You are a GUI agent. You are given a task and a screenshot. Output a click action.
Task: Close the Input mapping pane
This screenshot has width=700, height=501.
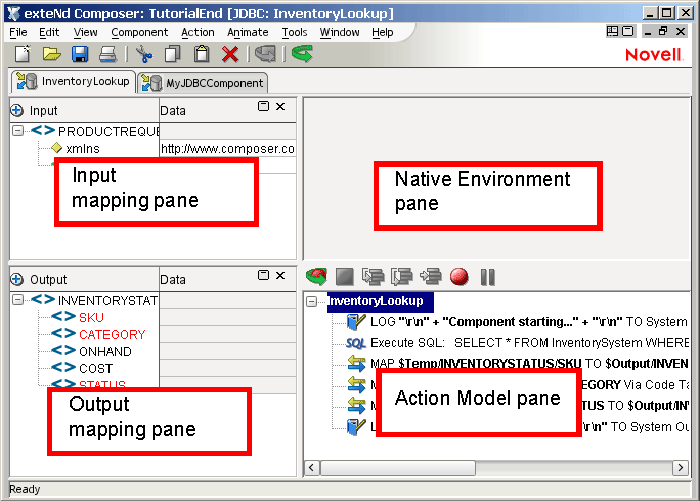[280, 106]
